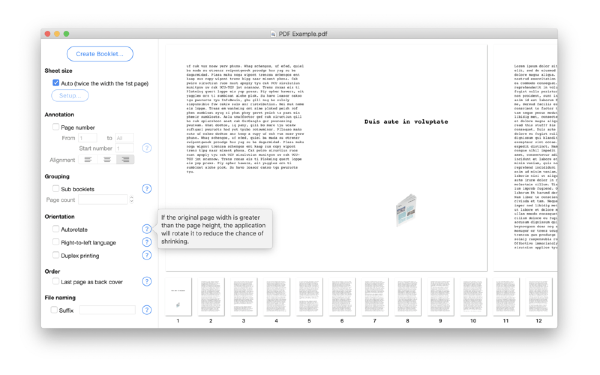Open help icon beside Start number

coord(147,148)
